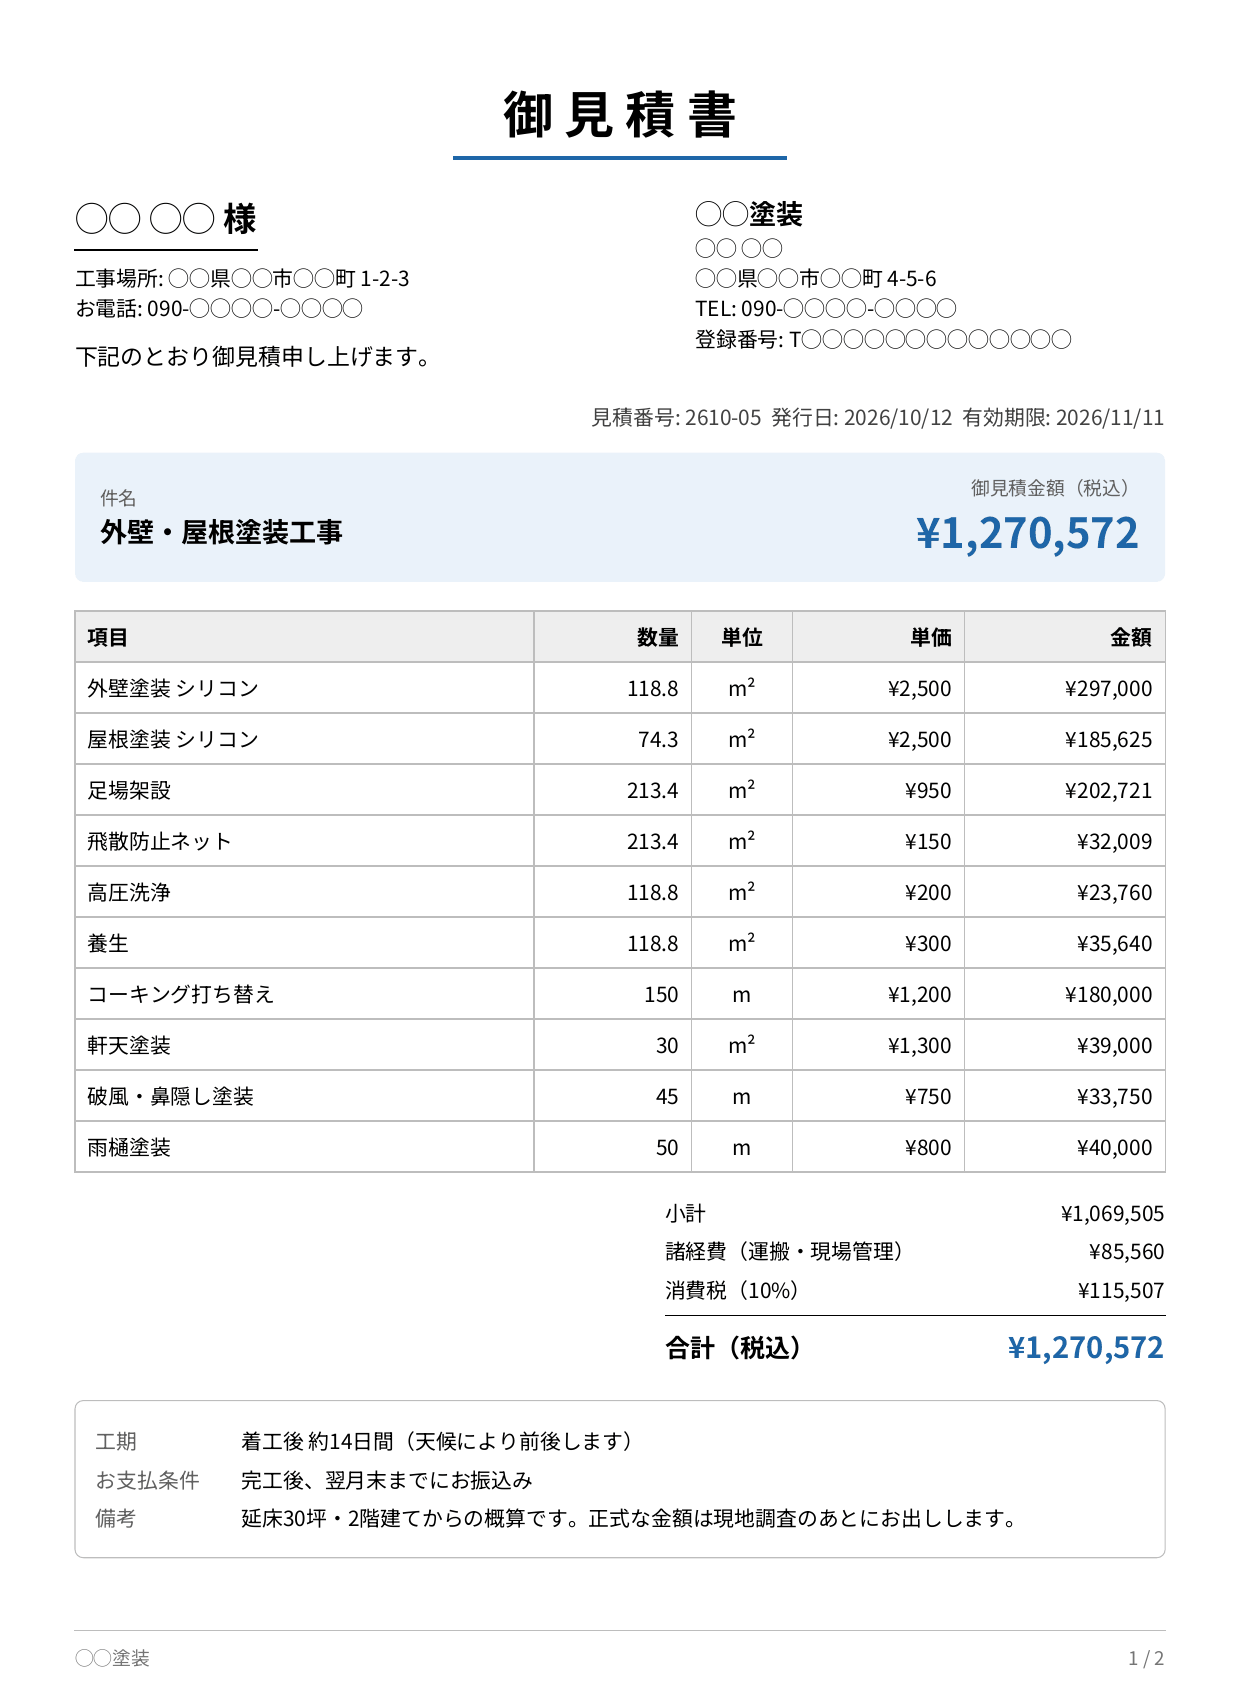Click the 工事場所 address line
This screenshot has height=1700, width=1241.
point(242,278)
